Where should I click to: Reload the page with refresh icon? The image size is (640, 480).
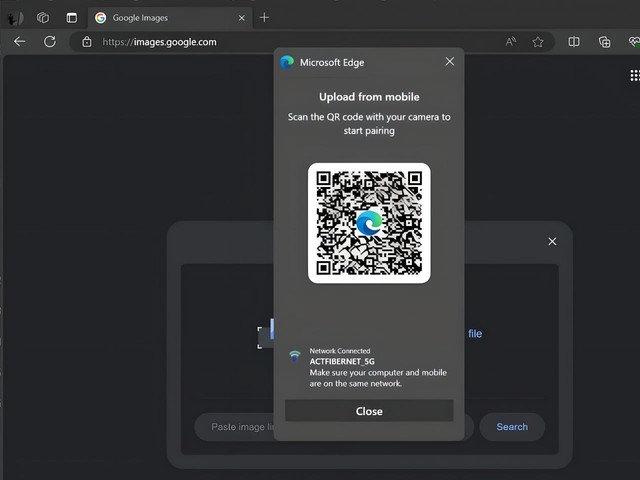(50, 41)
